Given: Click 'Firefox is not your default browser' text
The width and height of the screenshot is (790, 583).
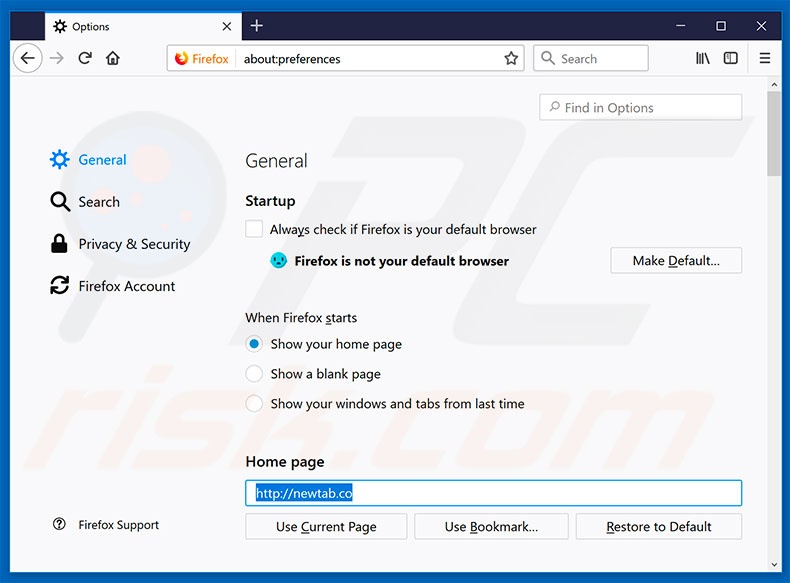Looking at the screenshot, I should pos(402,261).
